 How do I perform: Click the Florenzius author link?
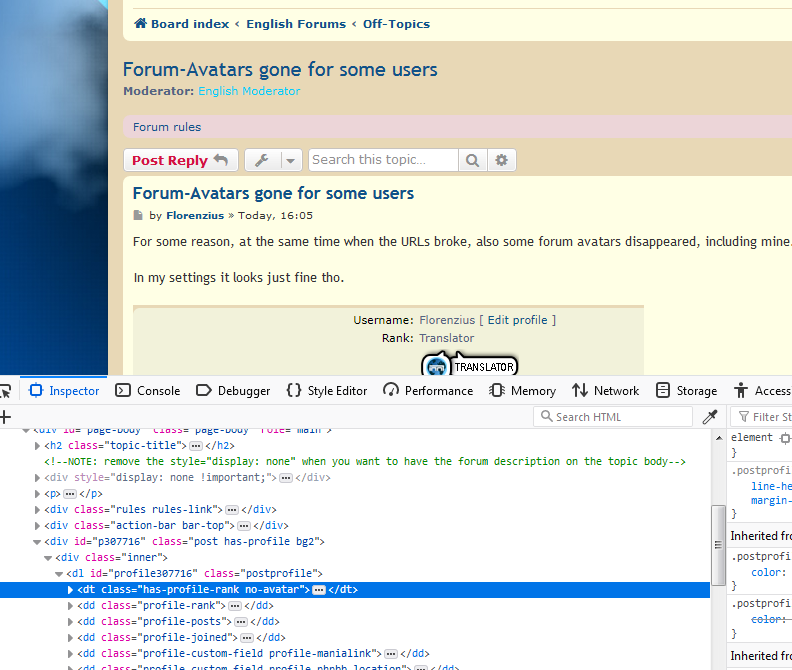pos(195,215)
